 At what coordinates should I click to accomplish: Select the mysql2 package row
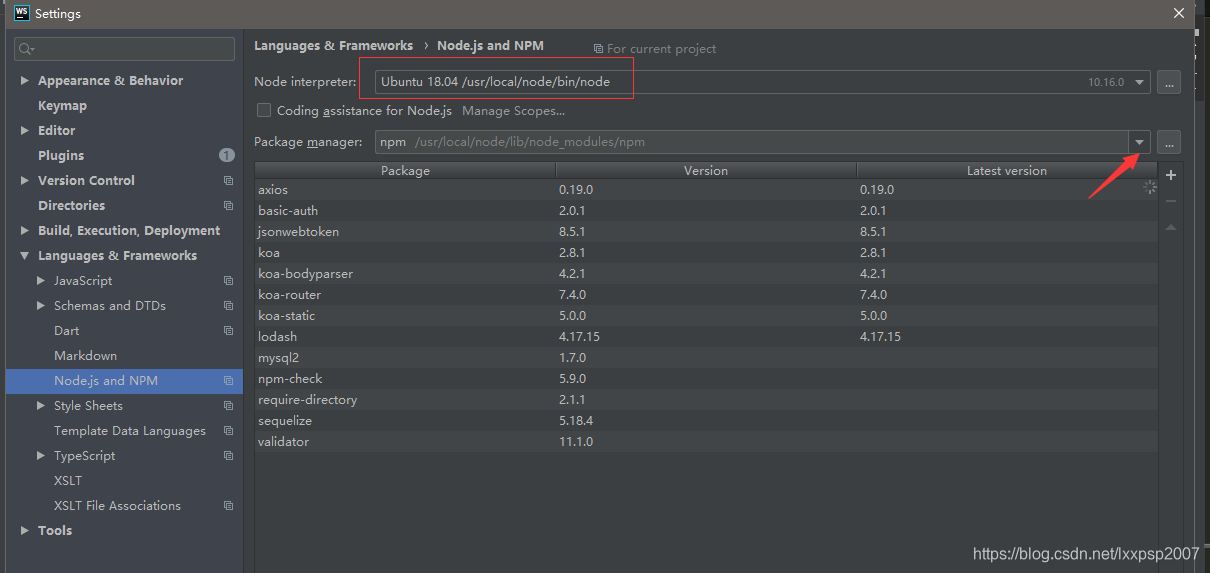706,357
